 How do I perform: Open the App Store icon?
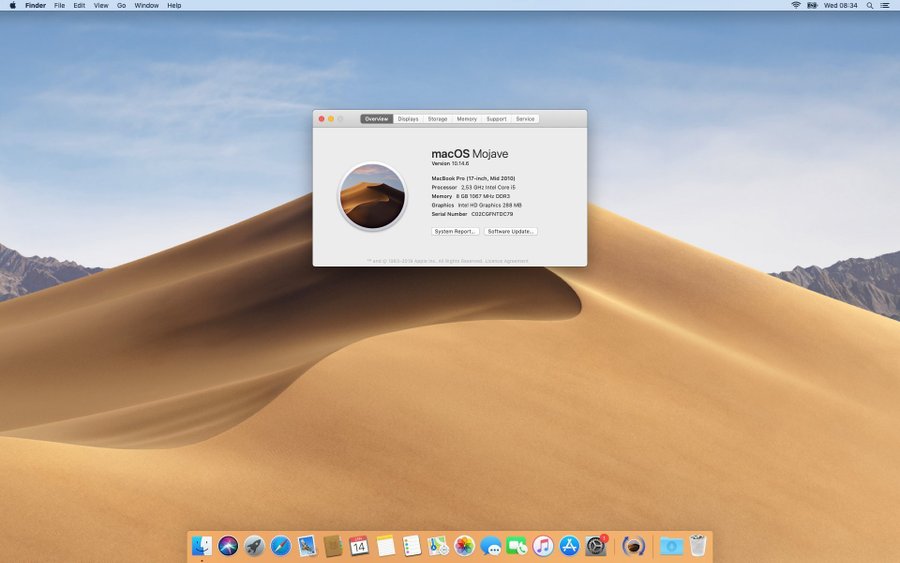tap(570, 546)
